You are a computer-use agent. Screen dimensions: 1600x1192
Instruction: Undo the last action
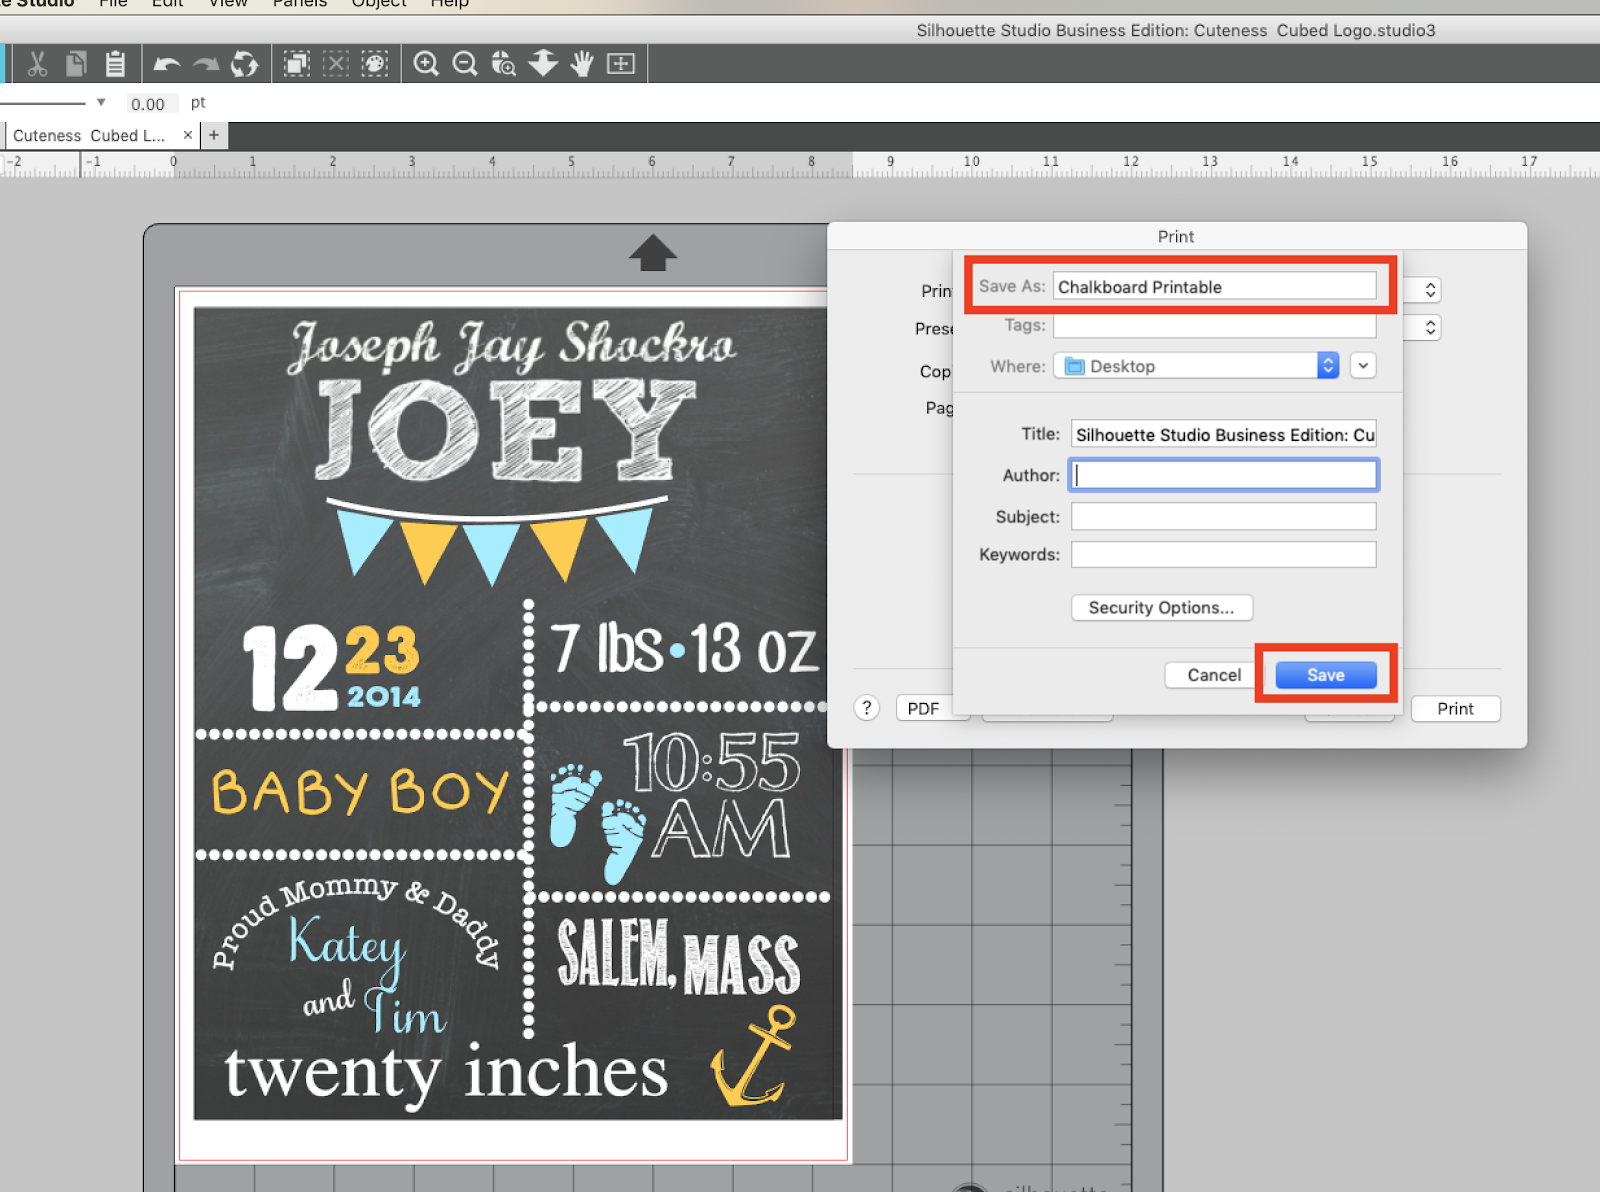[x=167, y=65]
